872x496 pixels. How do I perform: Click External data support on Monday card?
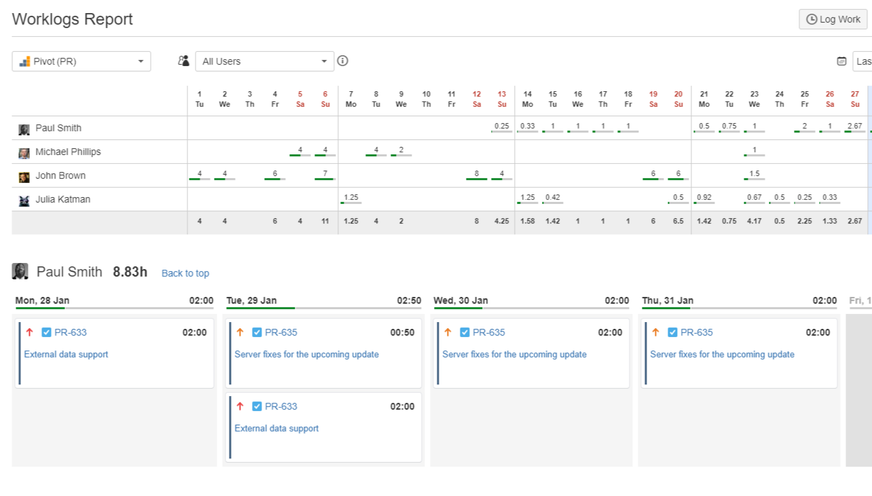[66, 354]
